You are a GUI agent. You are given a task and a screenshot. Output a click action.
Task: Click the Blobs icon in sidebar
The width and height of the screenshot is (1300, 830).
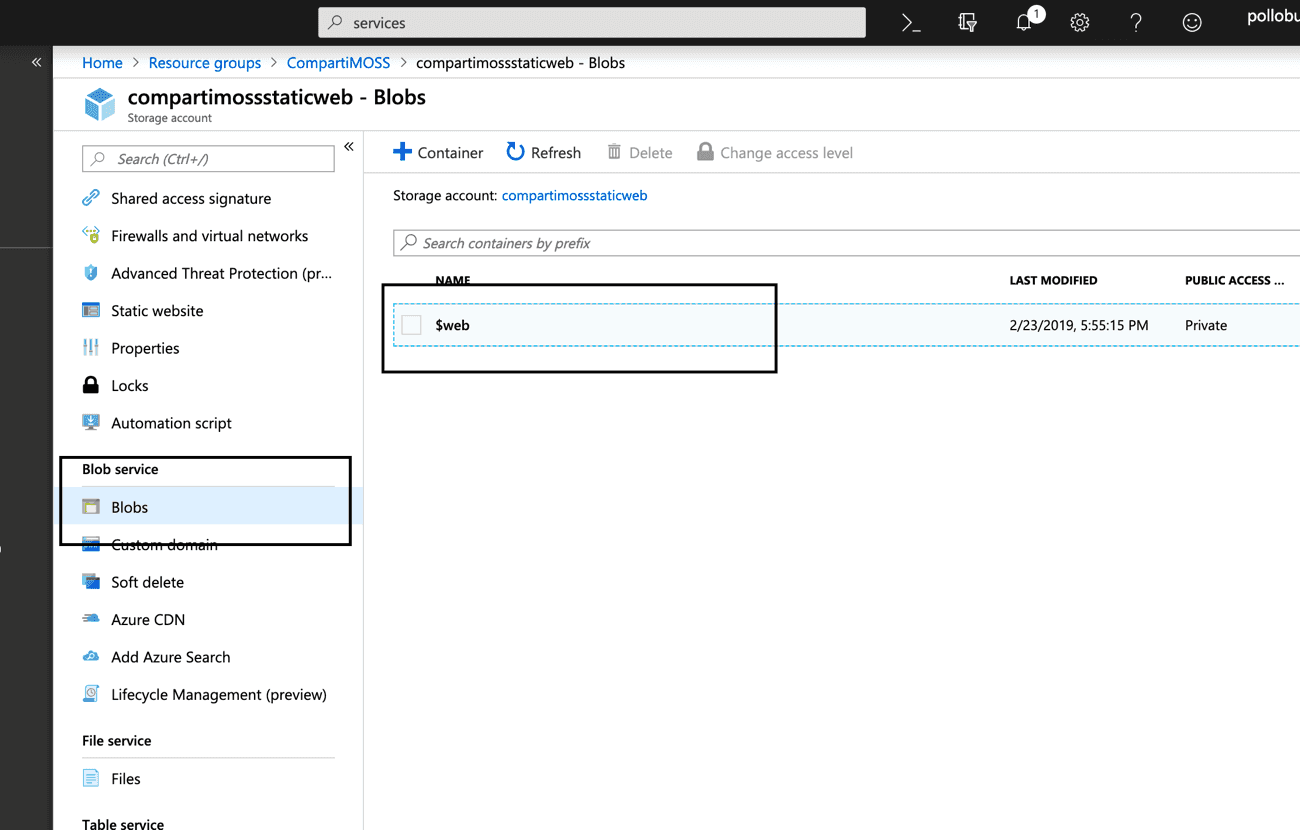91,507
